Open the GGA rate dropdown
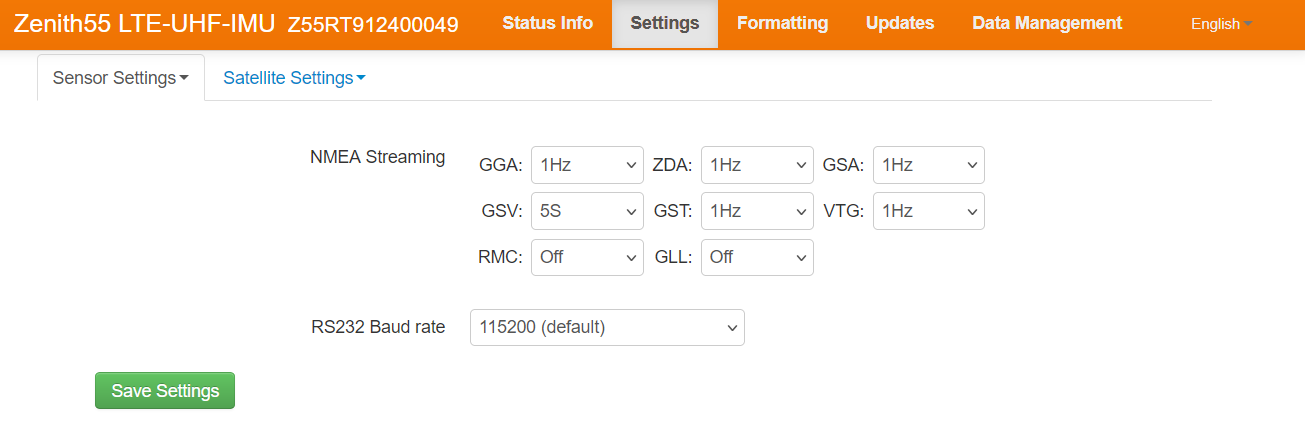 pyautogui.click(x=586, y=165)
